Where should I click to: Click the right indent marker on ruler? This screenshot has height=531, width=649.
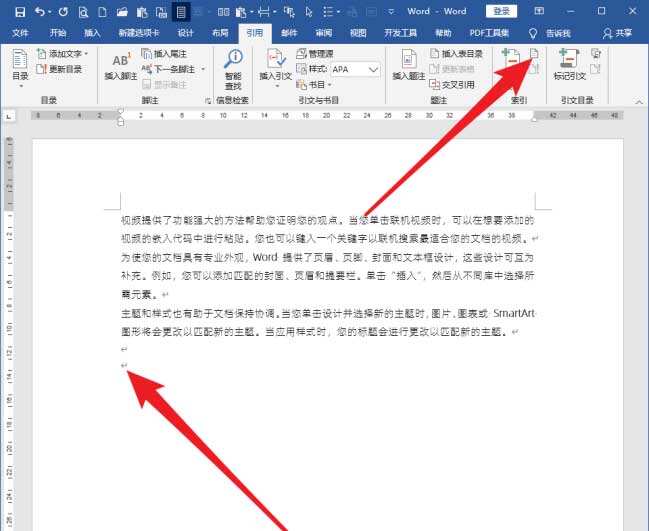point(534,119)
